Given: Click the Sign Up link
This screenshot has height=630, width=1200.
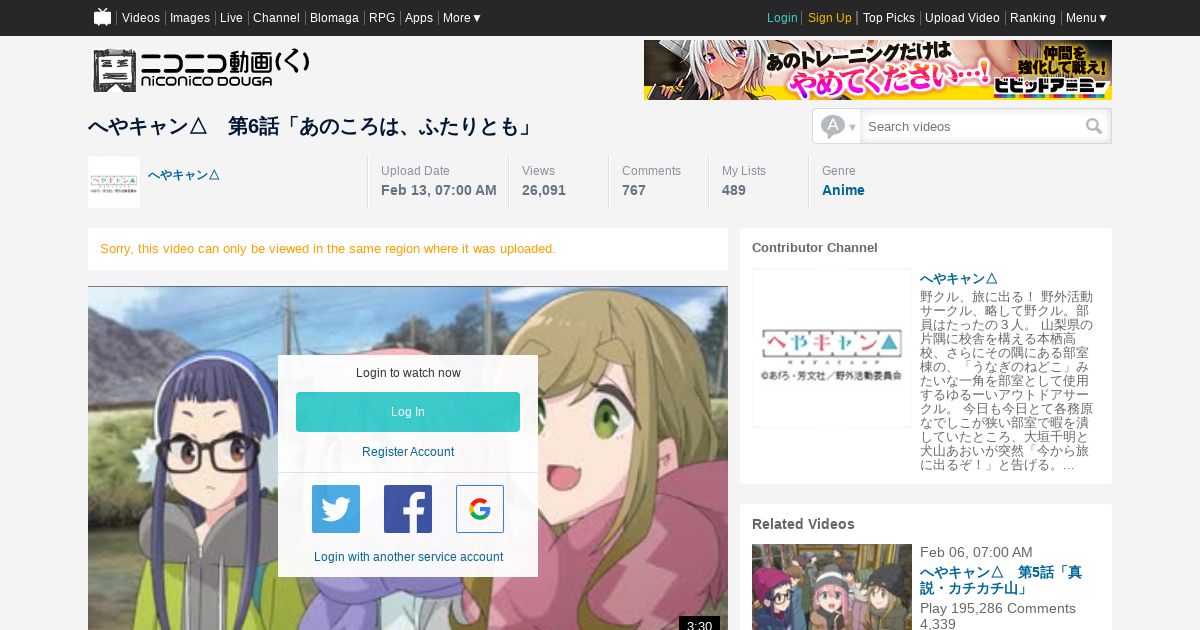Looking at the screenshot, I should [x=830, y=18].
